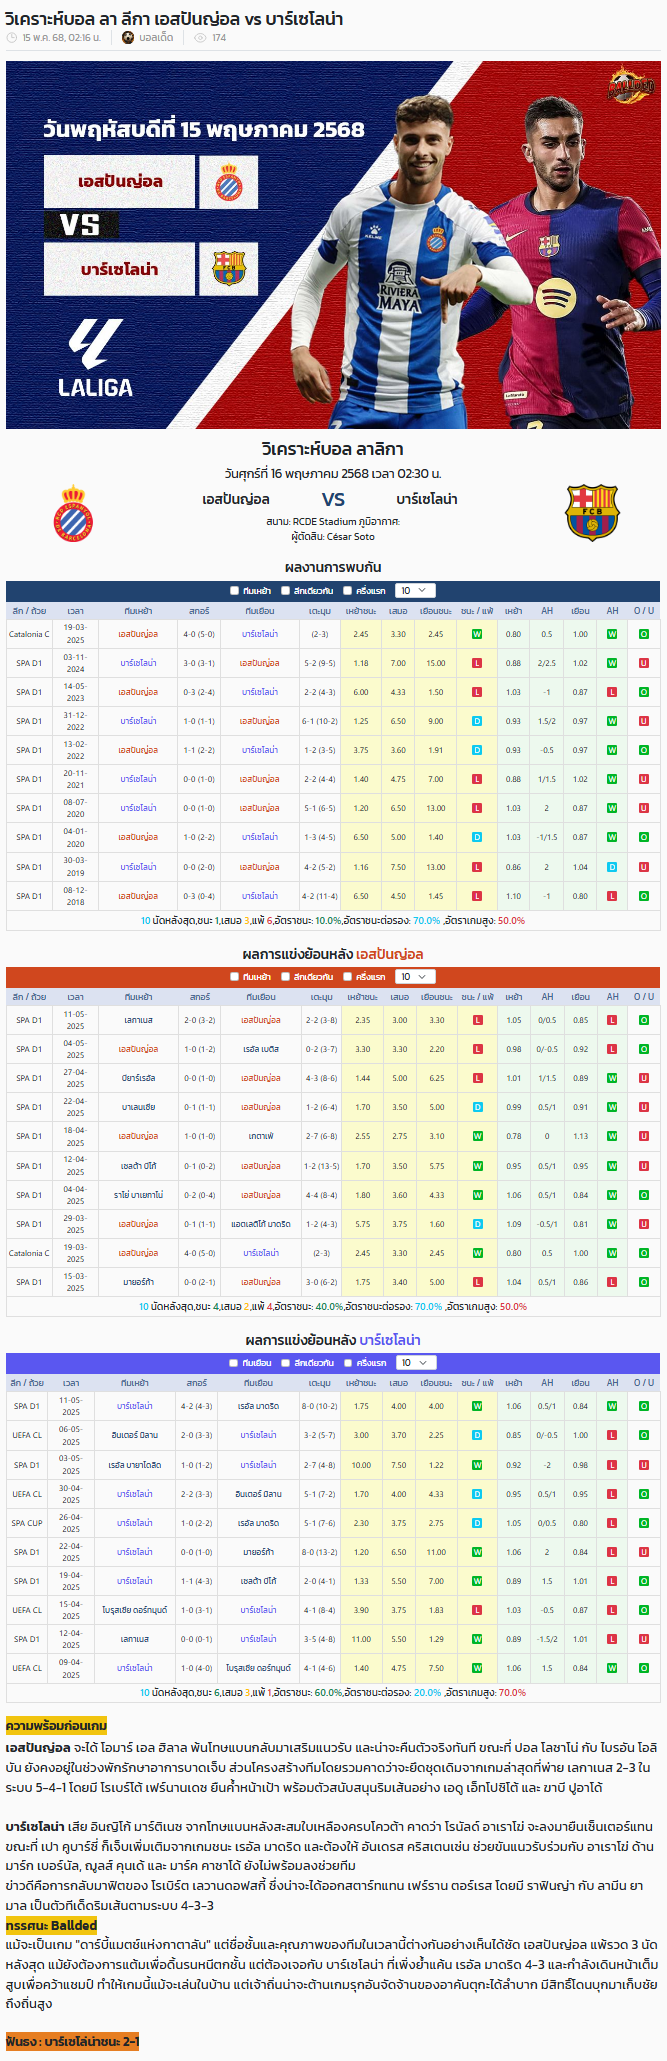667x2061 pixels.
Task: Click green W result badge in head-to-head 19-03-2025 row
Action: tap(477, 634)
